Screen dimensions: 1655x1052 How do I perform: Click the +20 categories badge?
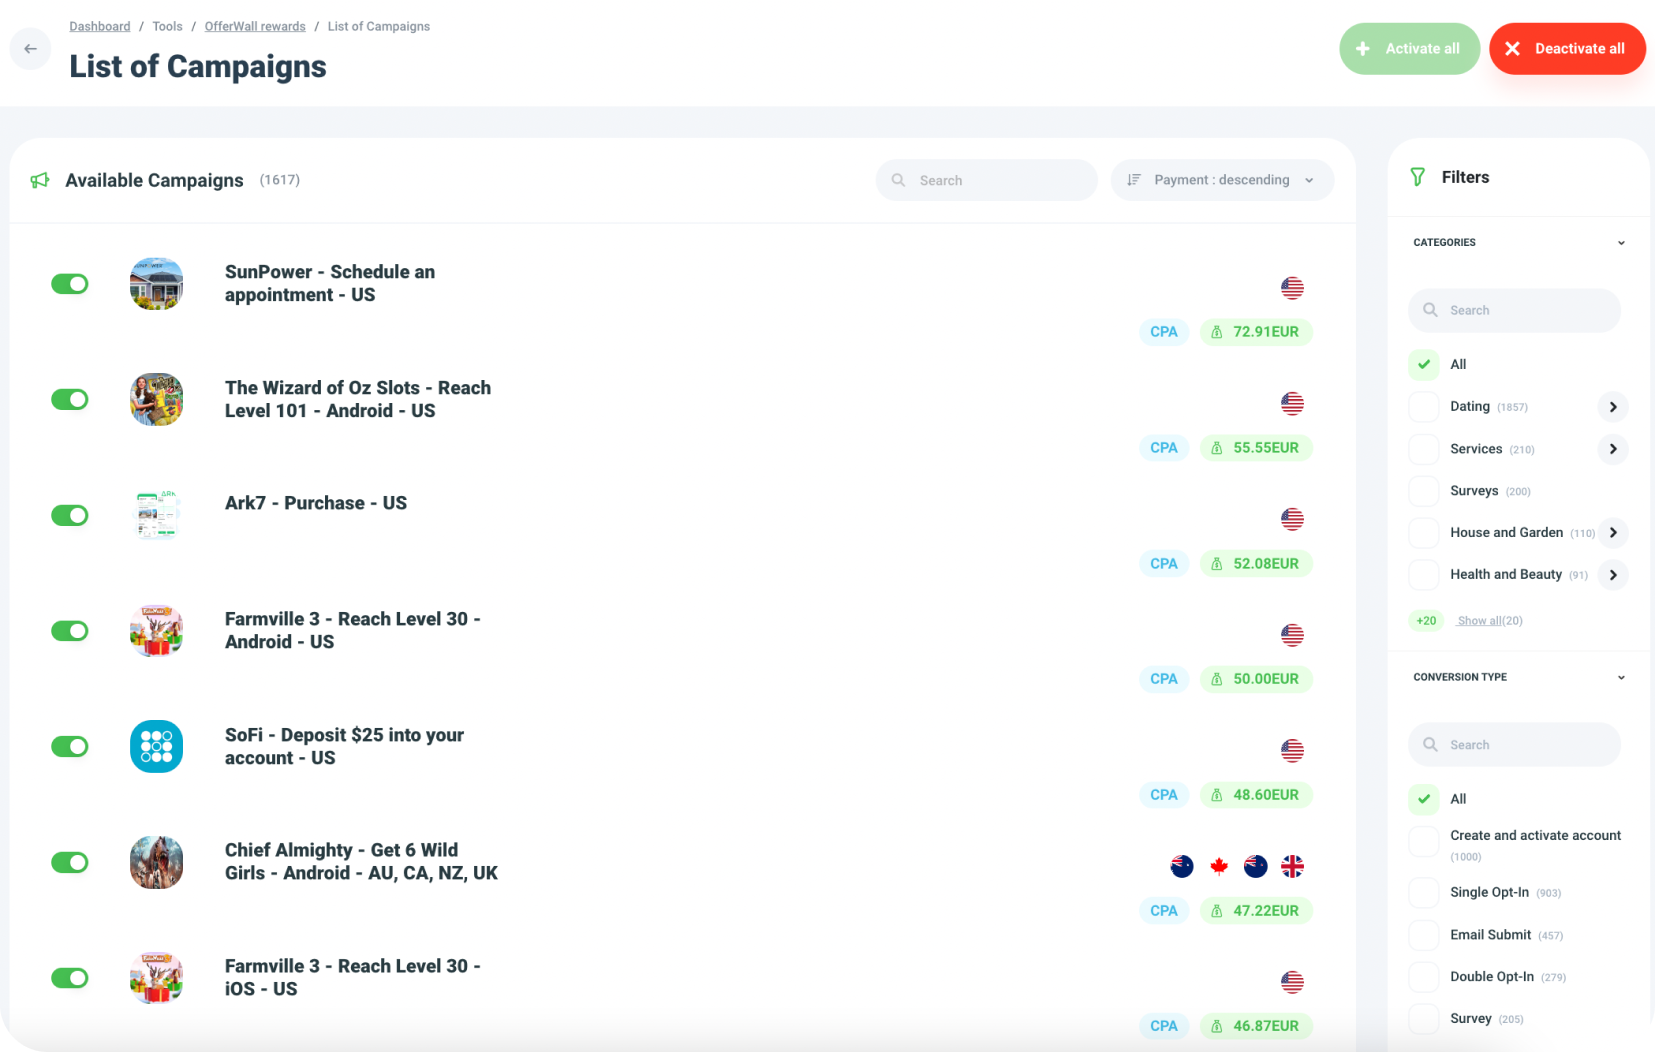1426,621
